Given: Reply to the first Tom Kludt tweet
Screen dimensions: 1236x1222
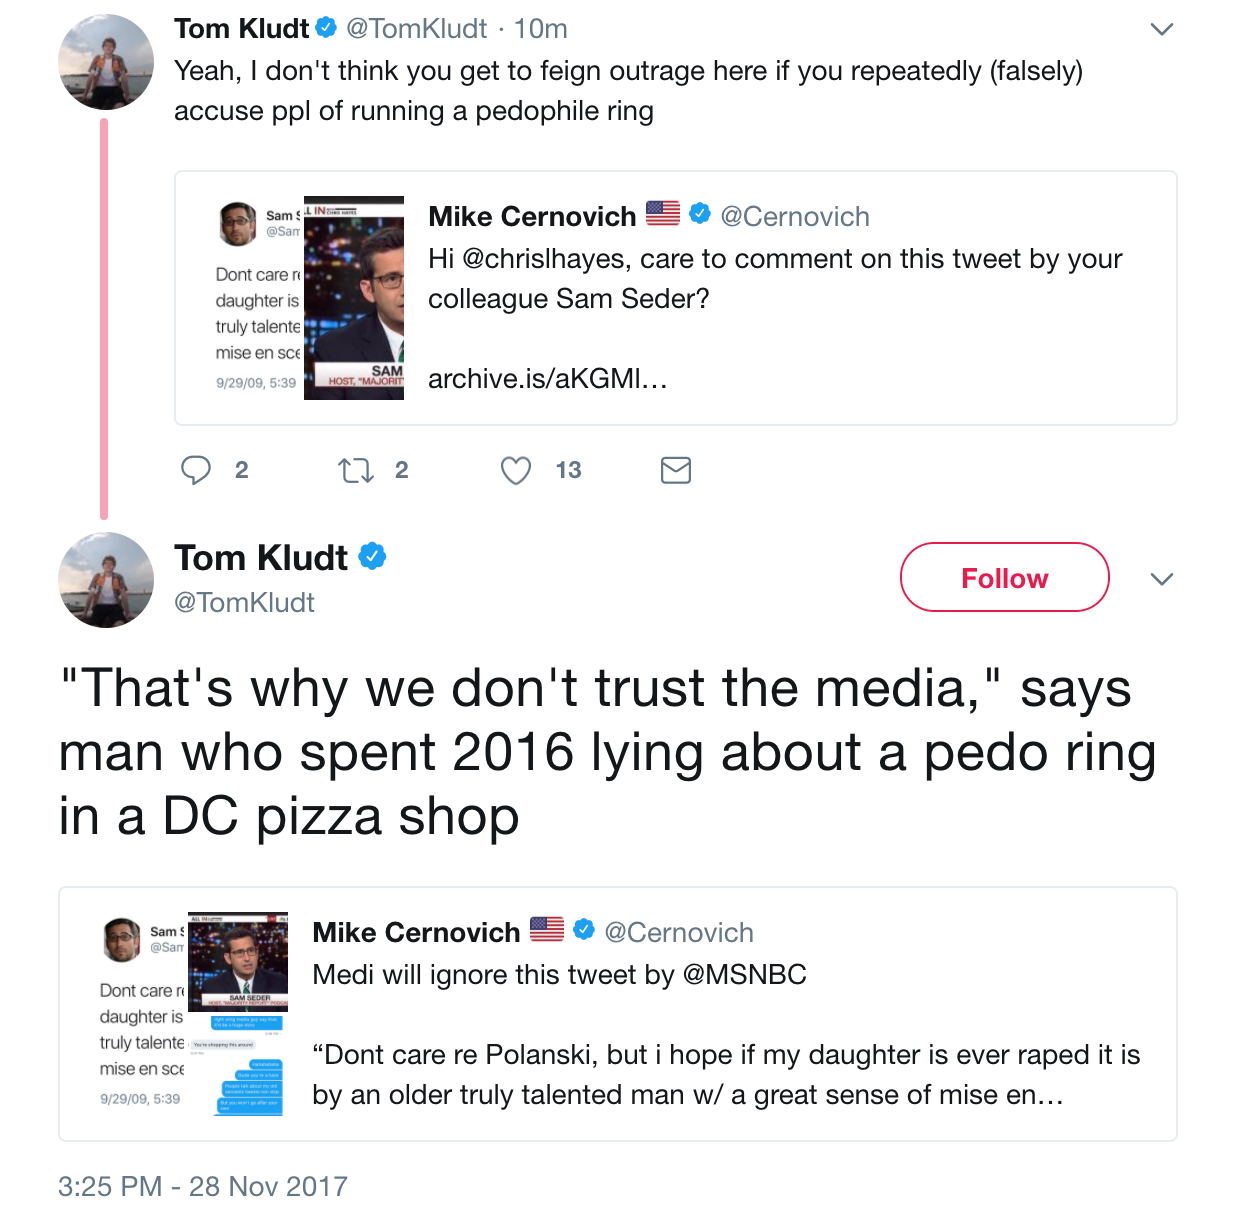Looking at the screenshot, I should (196, 470).
